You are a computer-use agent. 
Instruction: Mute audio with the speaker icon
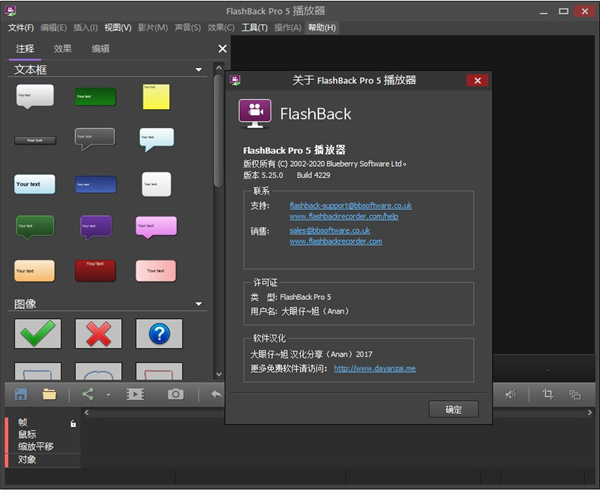(x=510, y=394)
